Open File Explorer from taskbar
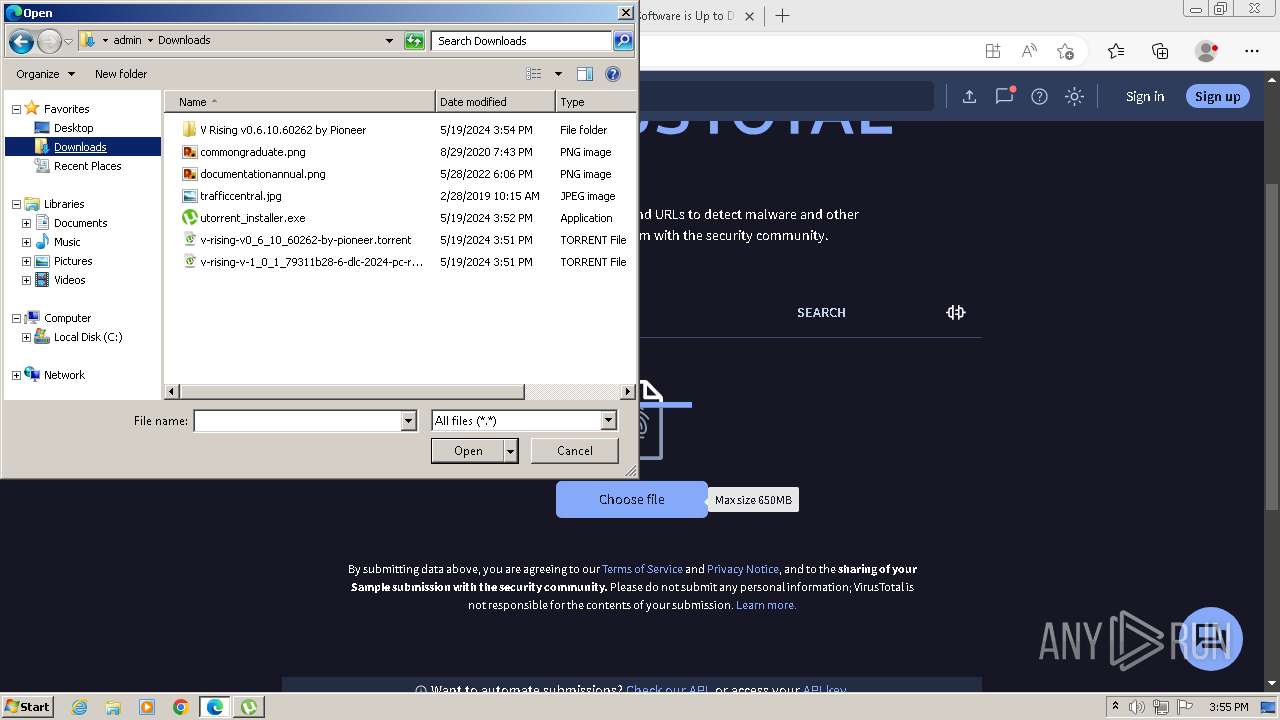The height and width of the screenshot is (720, 1280). point(113,707)
